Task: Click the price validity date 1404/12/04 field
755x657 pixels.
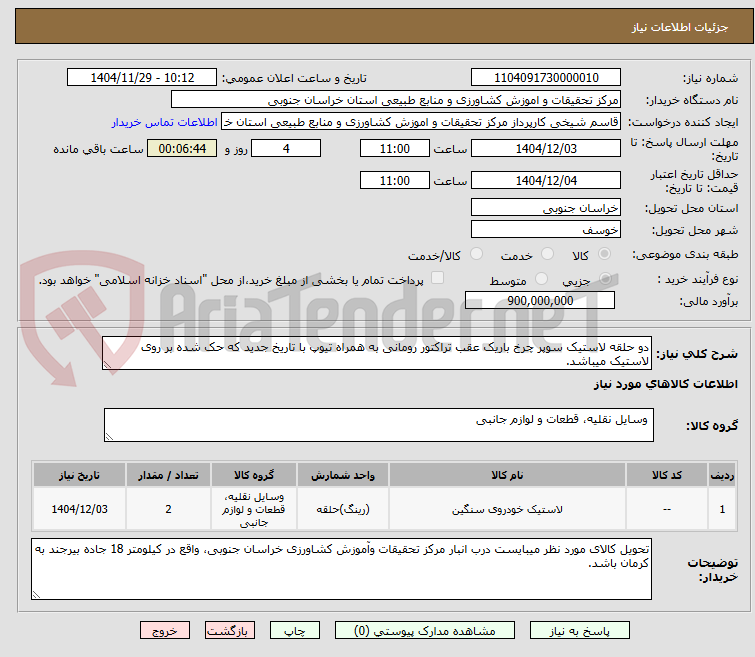Action: pyautogui.click(x=546, y=181)
